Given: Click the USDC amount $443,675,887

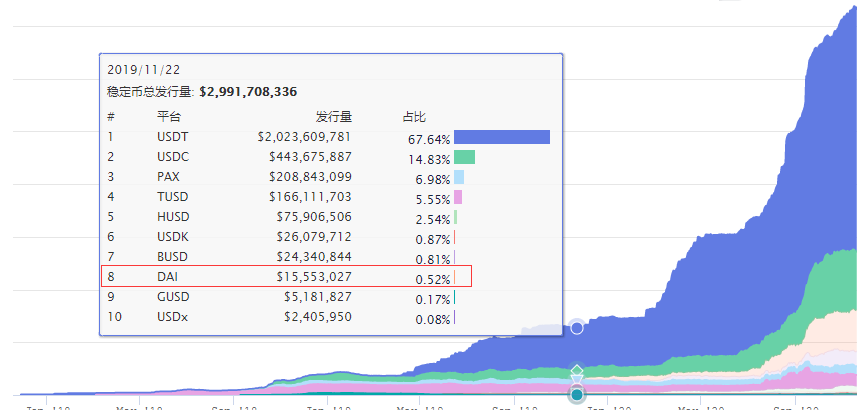Looking at the screenshot, I should (x=310, y=157).
